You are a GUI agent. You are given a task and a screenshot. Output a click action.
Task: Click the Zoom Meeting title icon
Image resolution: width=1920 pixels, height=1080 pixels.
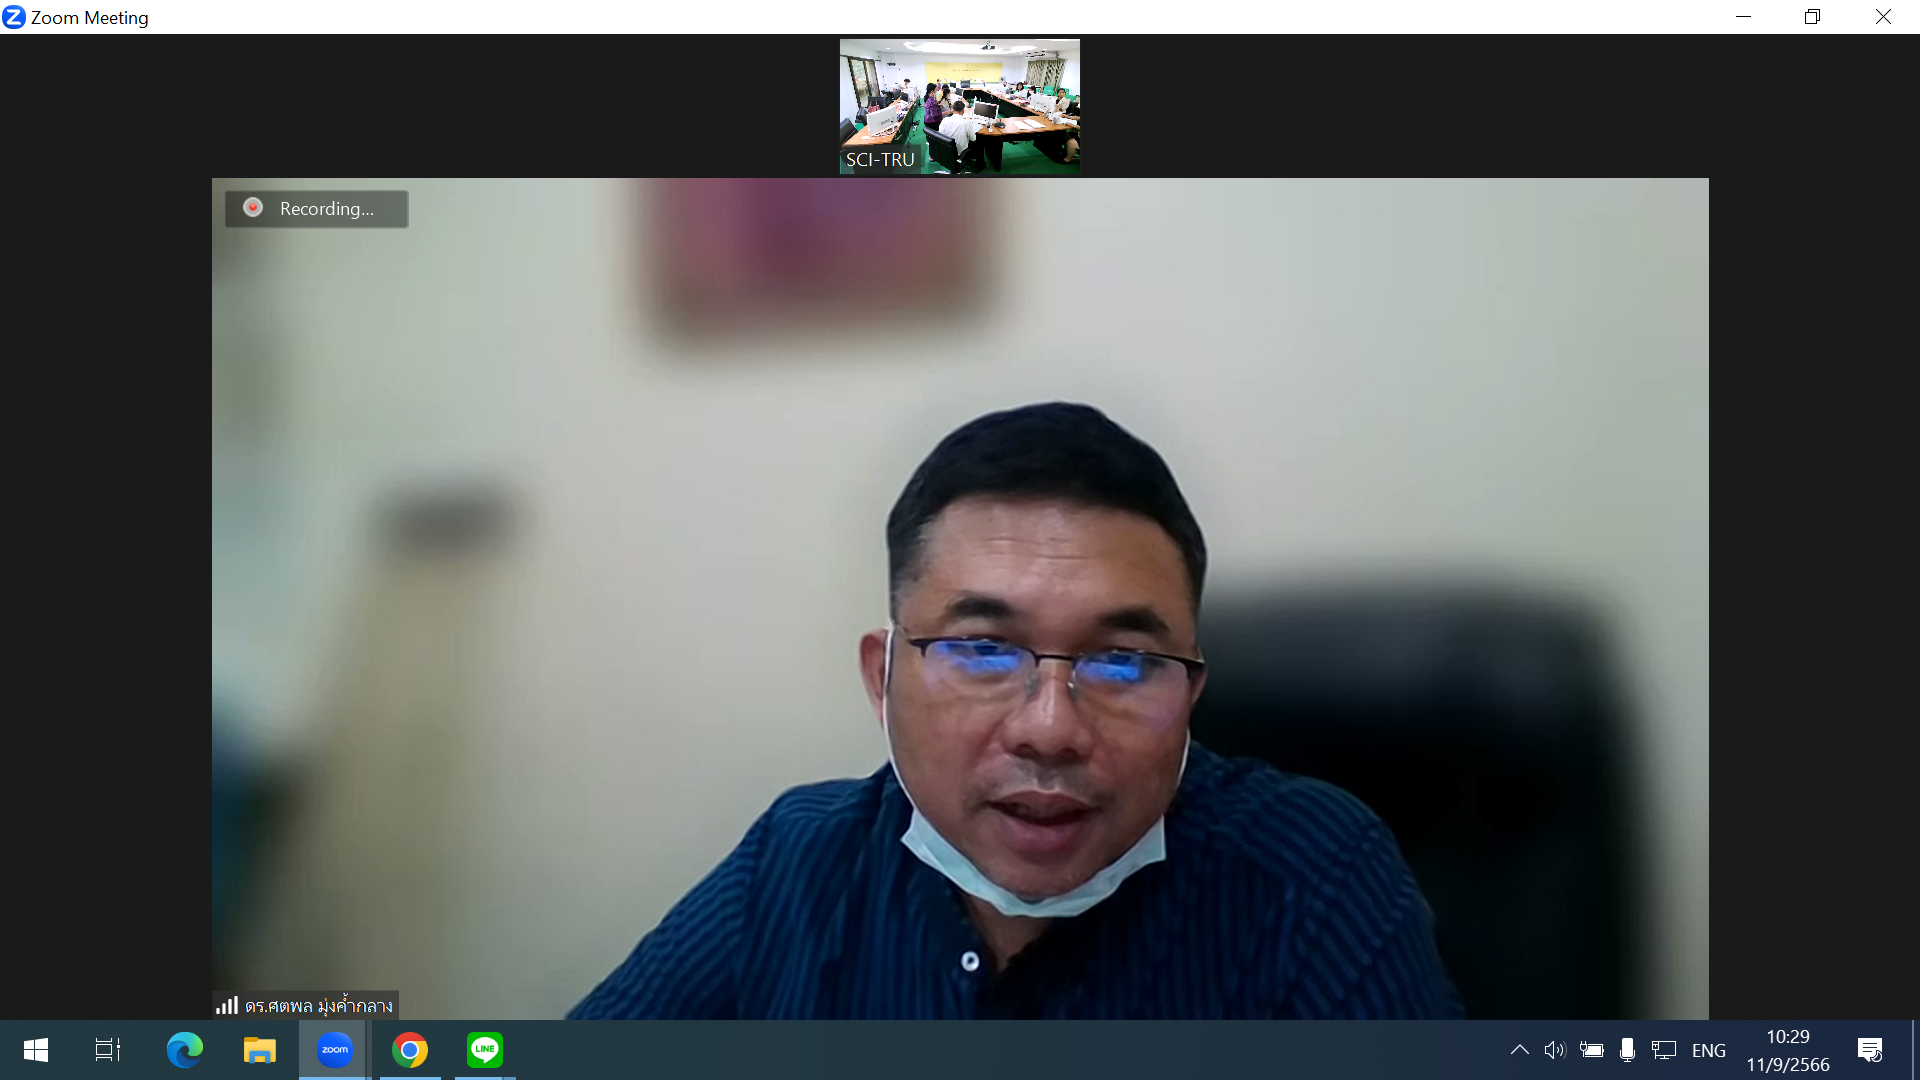[x=14, y=17]
